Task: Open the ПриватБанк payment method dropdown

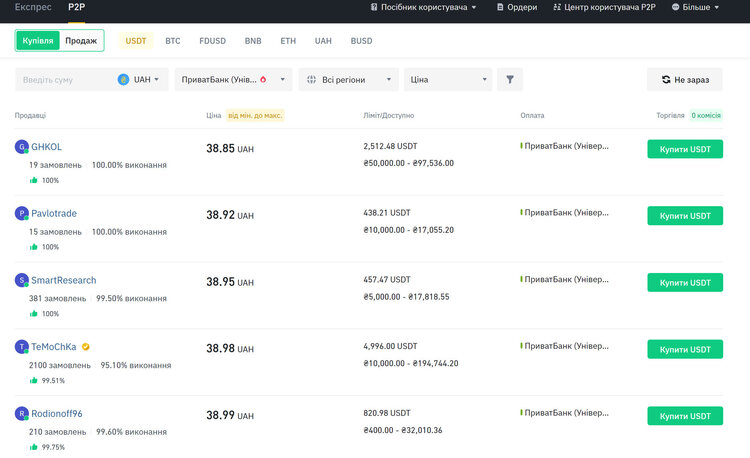Action: point(233,79)
